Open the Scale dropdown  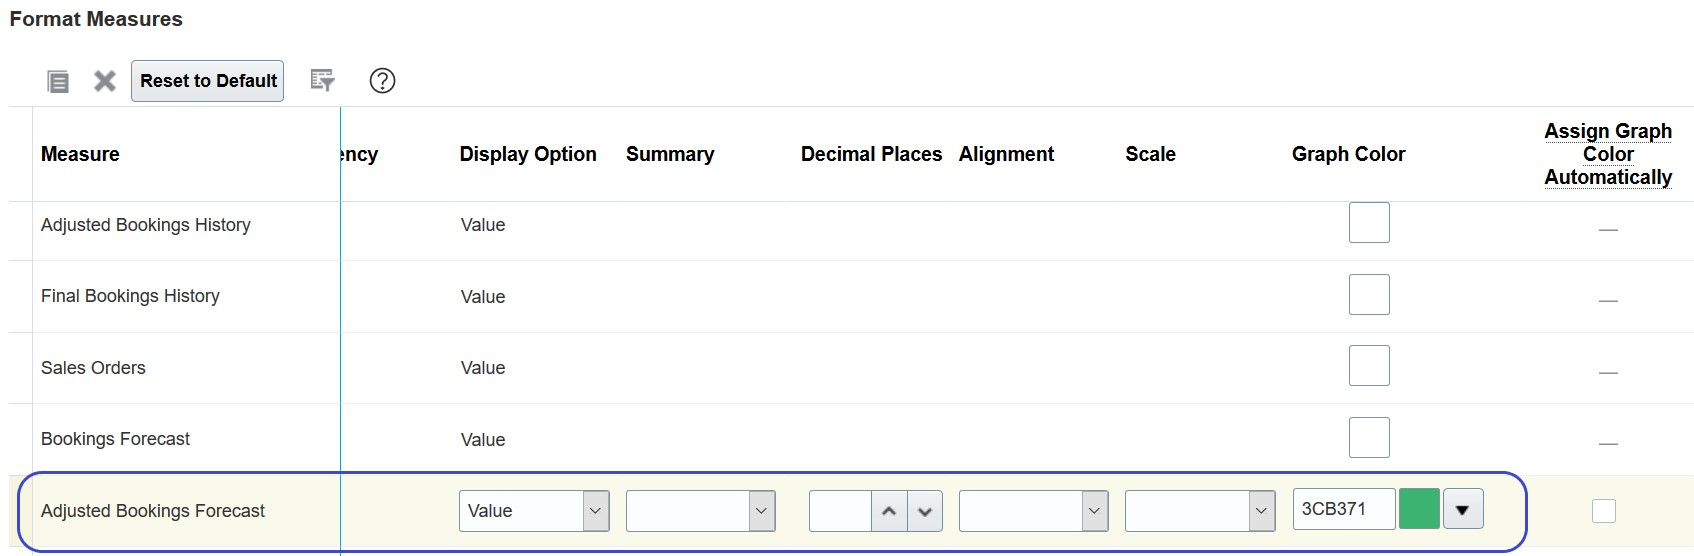coord(1260,511)
